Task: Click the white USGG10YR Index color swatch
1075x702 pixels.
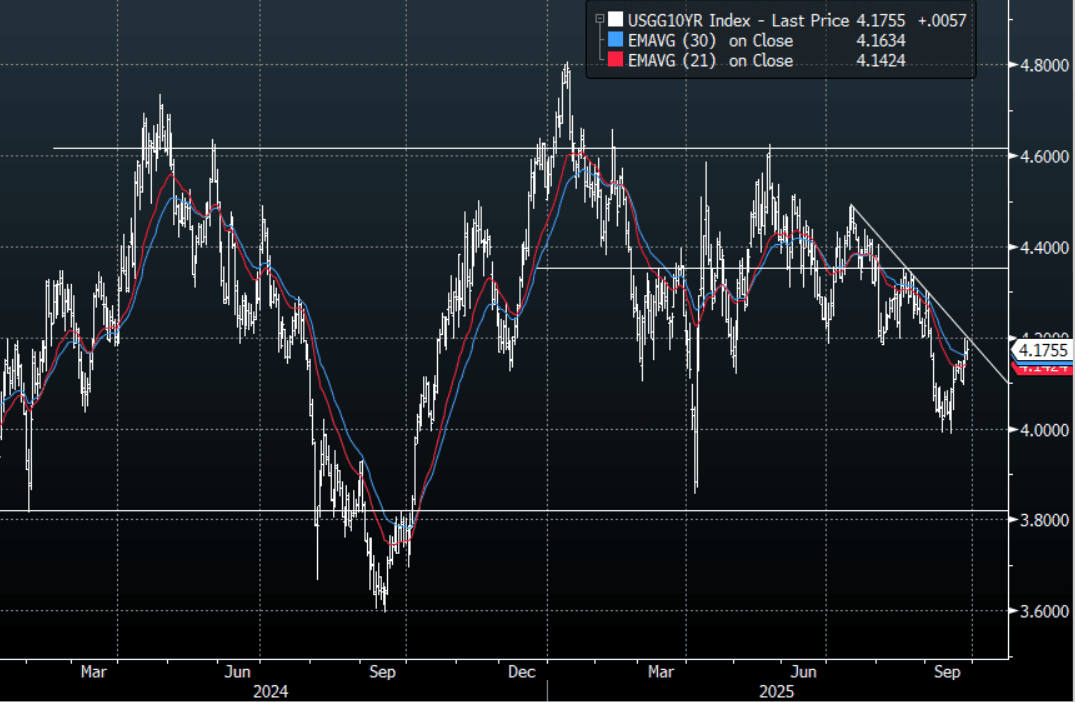Action: point(615,20)
